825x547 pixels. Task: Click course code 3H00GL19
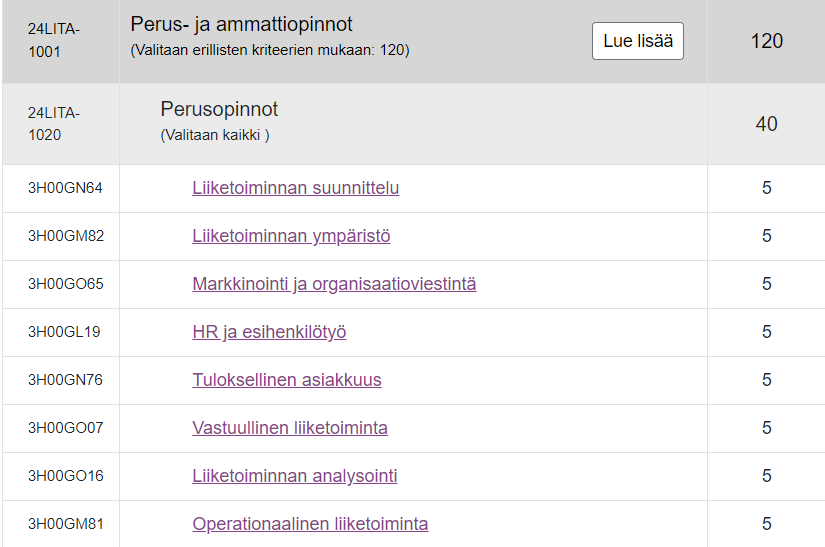(x=64, y=332)
